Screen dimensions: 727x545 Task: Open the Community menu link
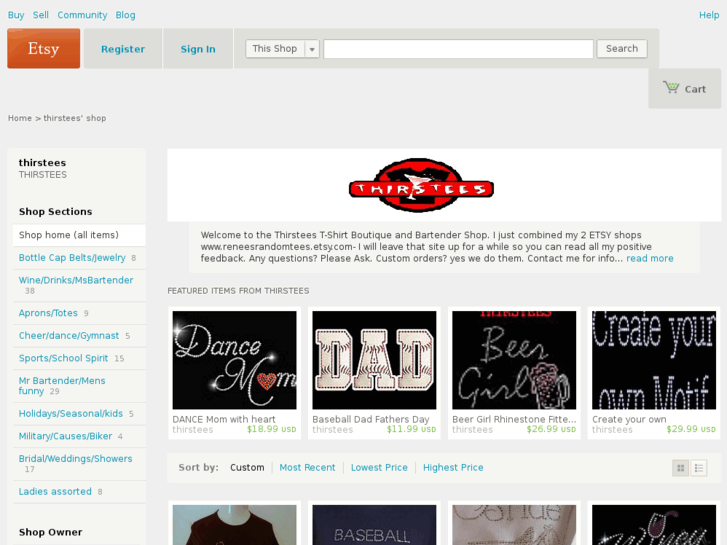tap(82, 15)
